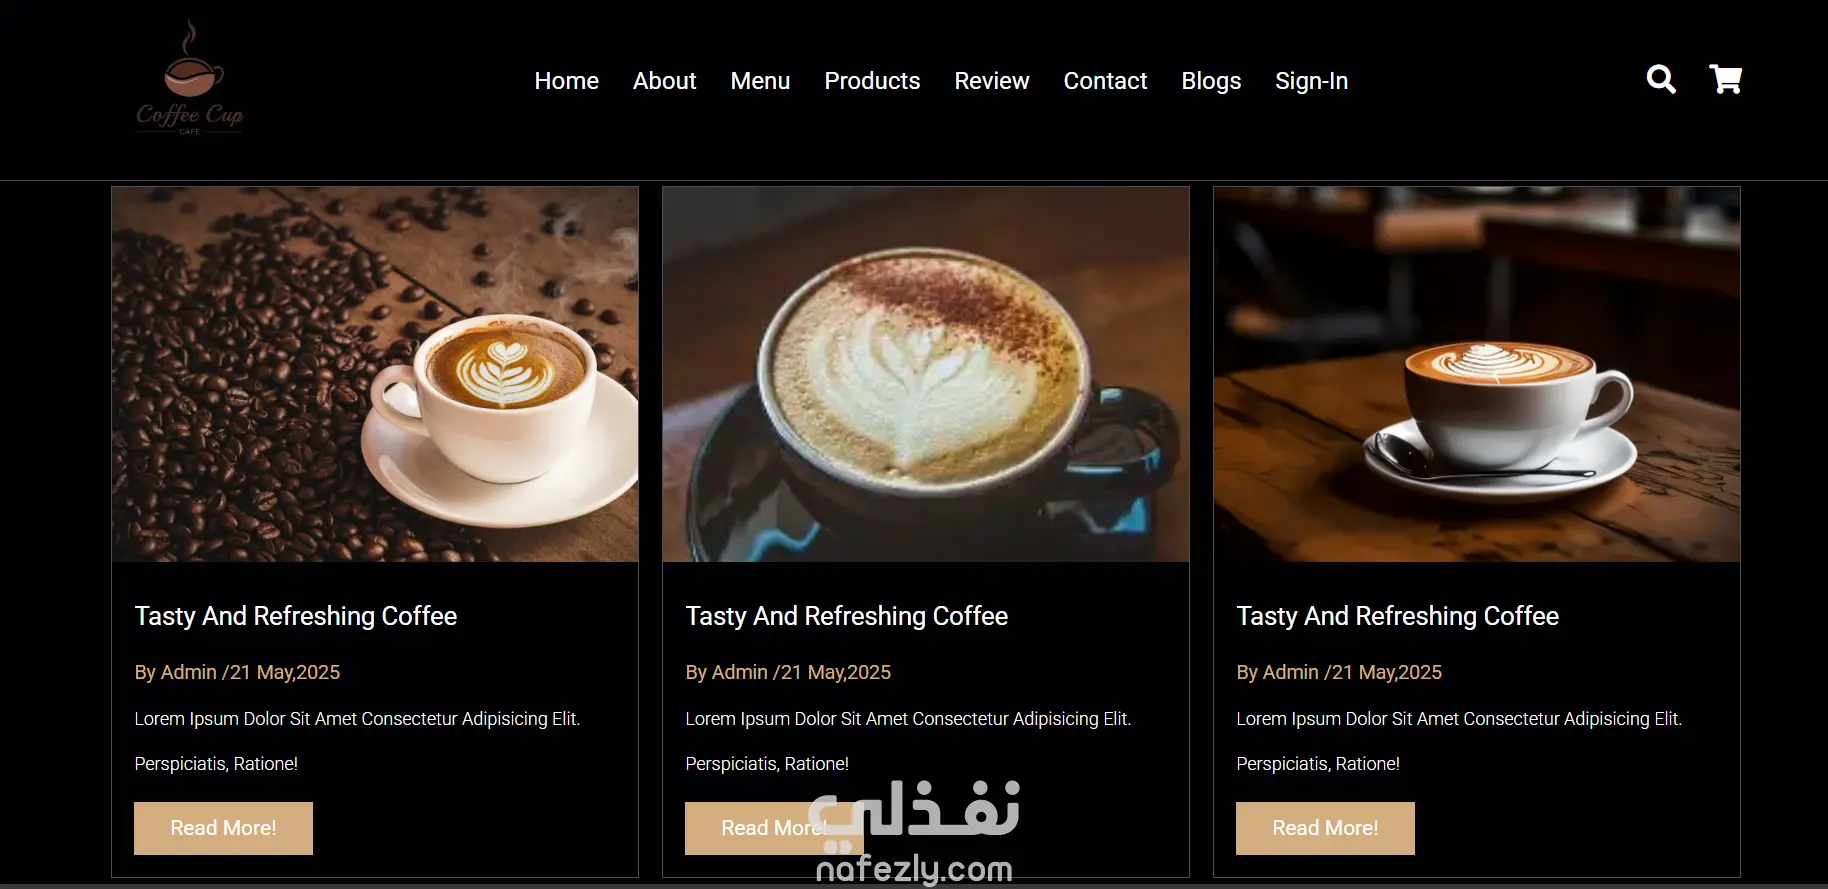The height and width of the screenshot is (889, 1828).
Task: Open the About page link
Action: point(664,81)
